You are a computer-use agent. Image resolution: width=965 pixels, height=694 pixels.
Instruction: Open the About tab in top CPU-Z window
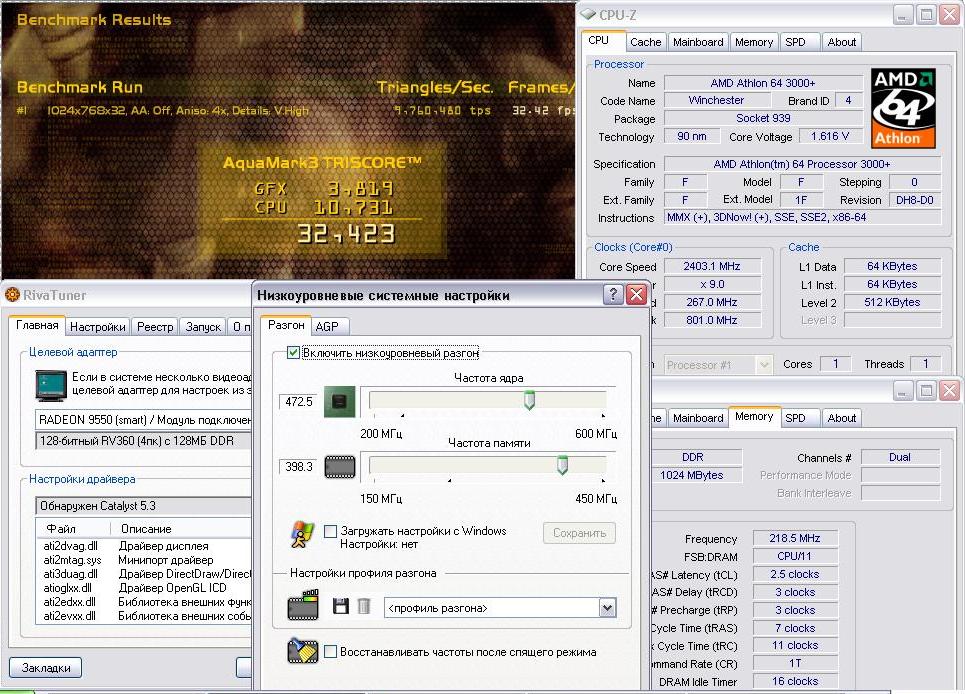pyautogui.click(x=841, y=42)
